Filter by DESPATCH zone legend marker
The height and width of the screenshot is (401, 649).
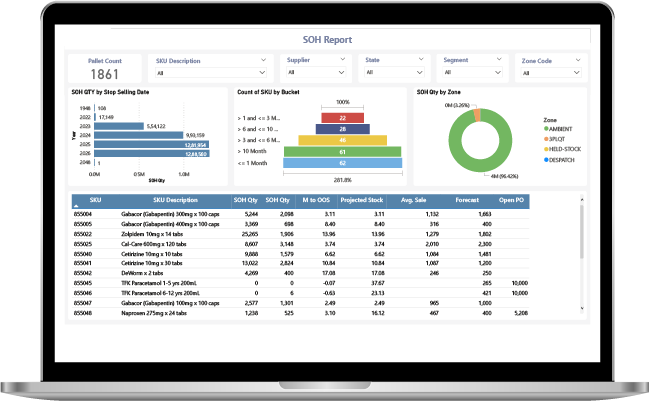click(x=546, y=160)
